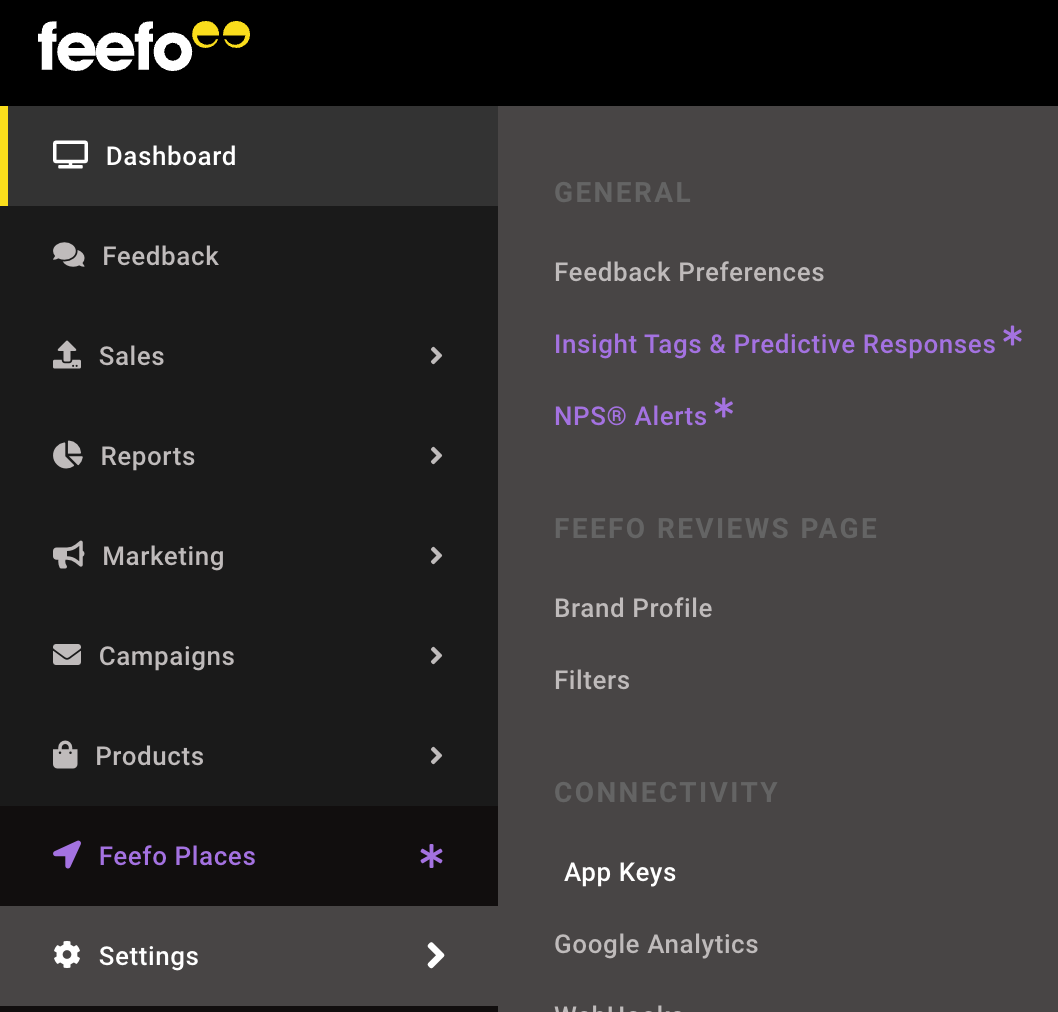
Task: Open NPS Alerts settings page
Action: pos(630,416)
